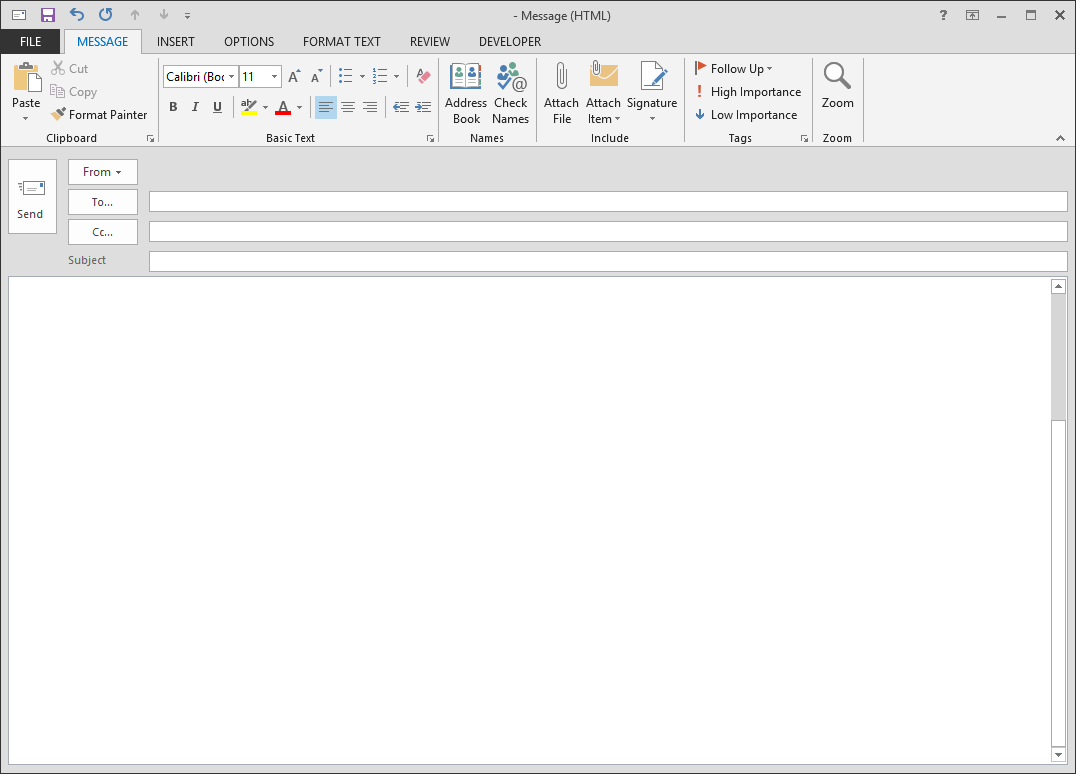Click the Cc... button

103,232
